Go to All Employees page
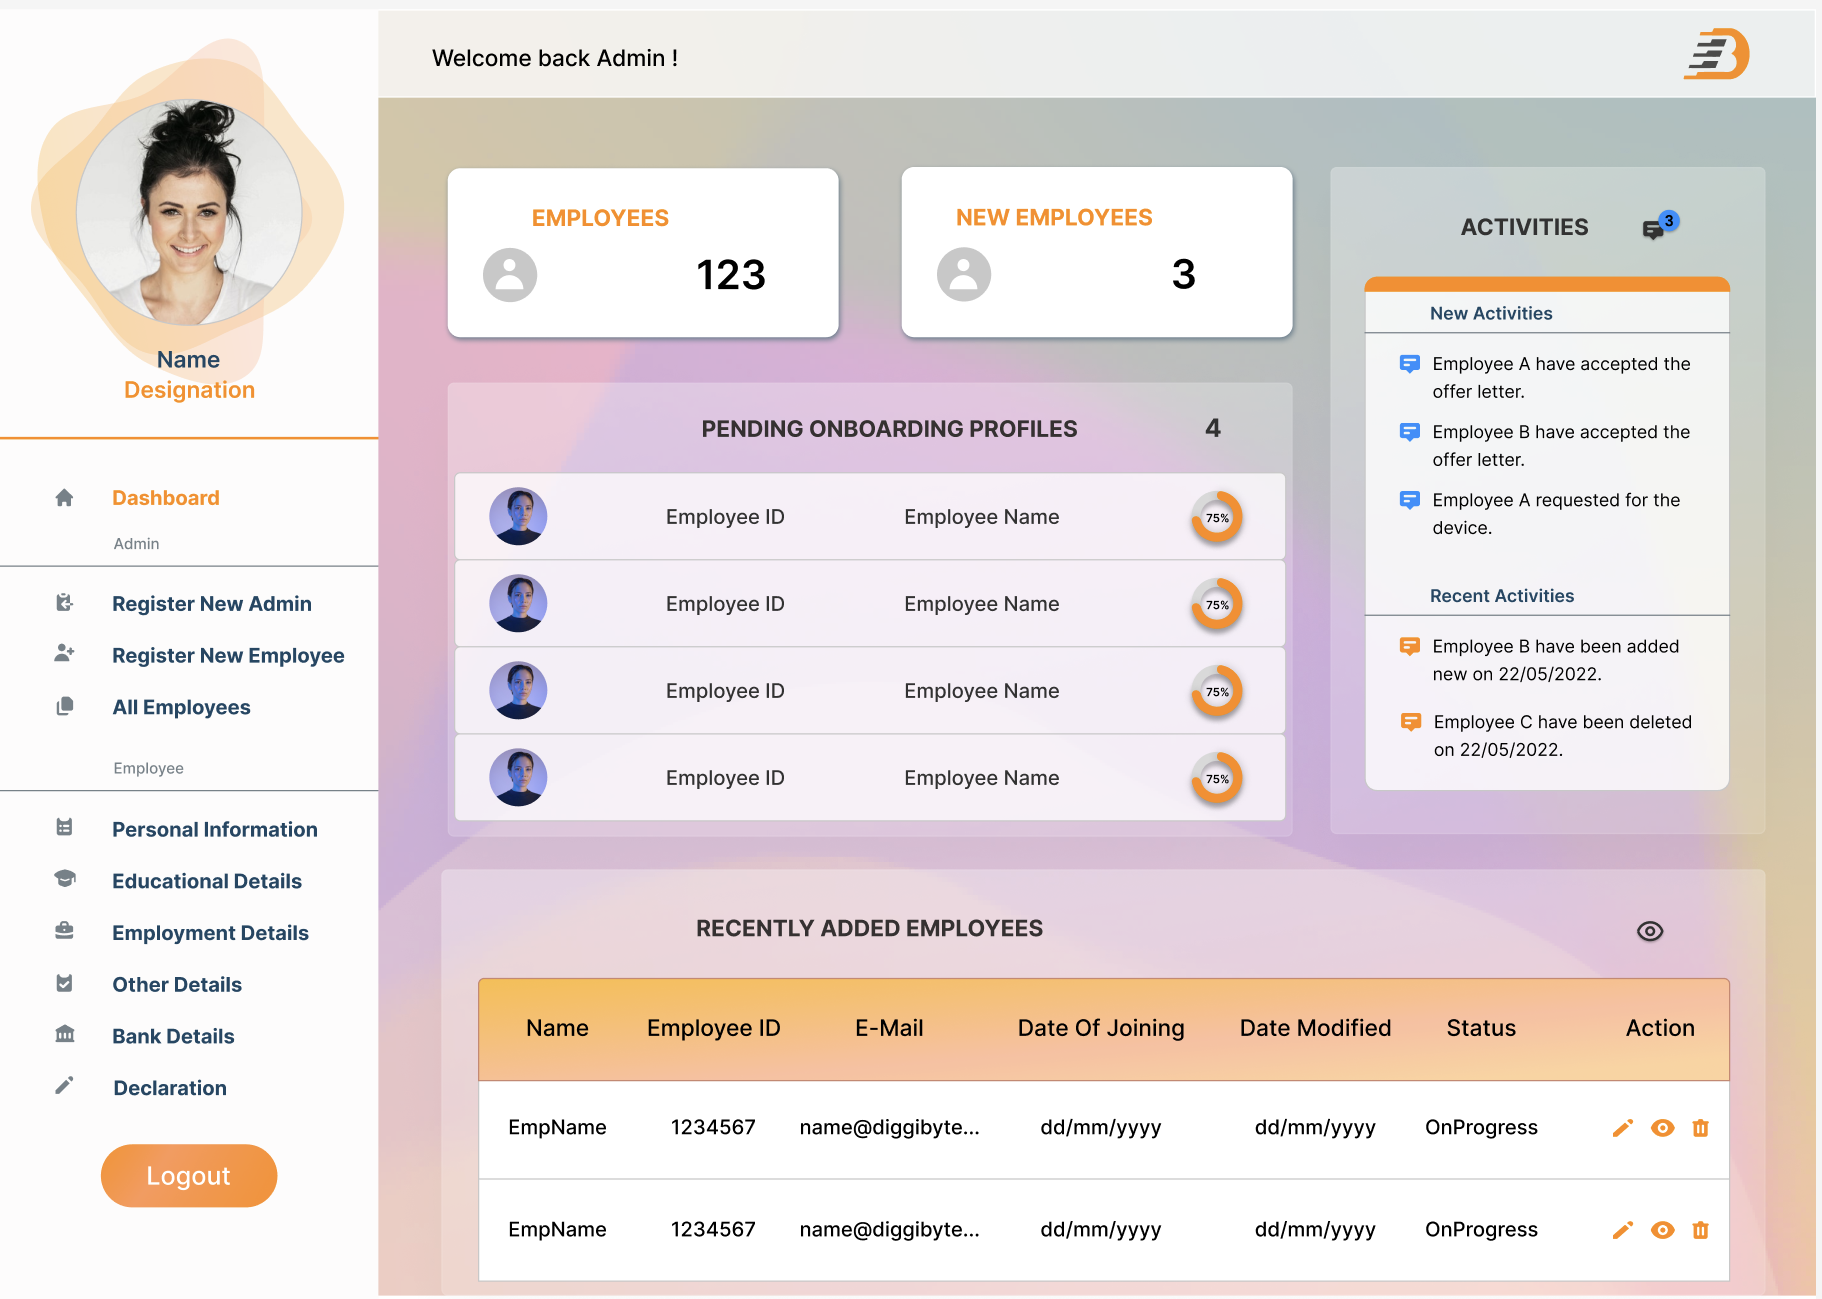Image resolution: width=1822 pixels, height=1299 pixels. (x=181, y=707)
